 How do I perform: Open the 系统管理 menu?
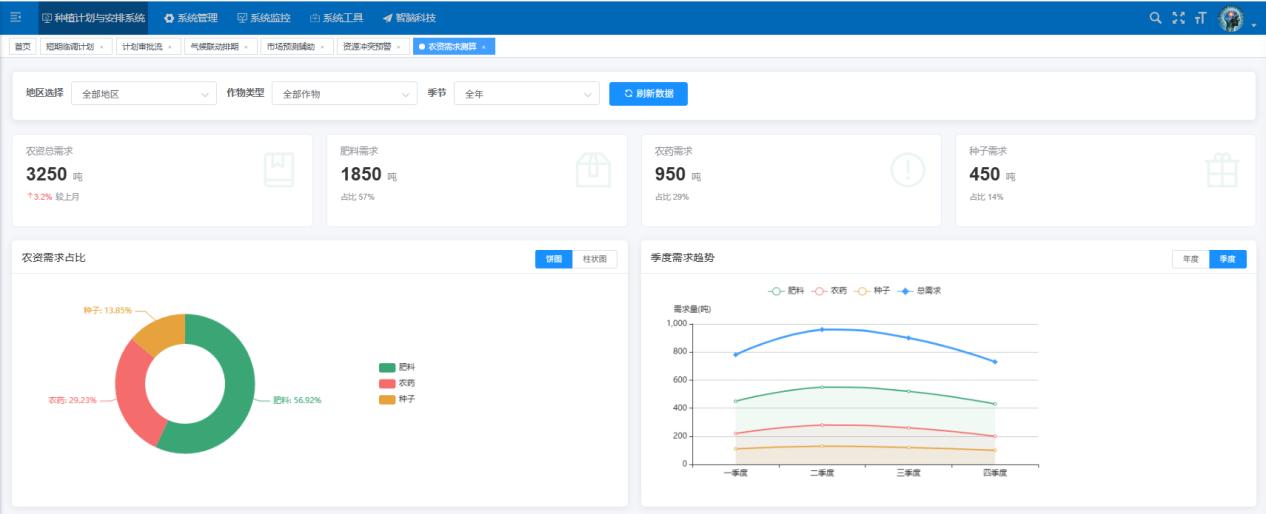pyautogui.click(x=190, y=18)
